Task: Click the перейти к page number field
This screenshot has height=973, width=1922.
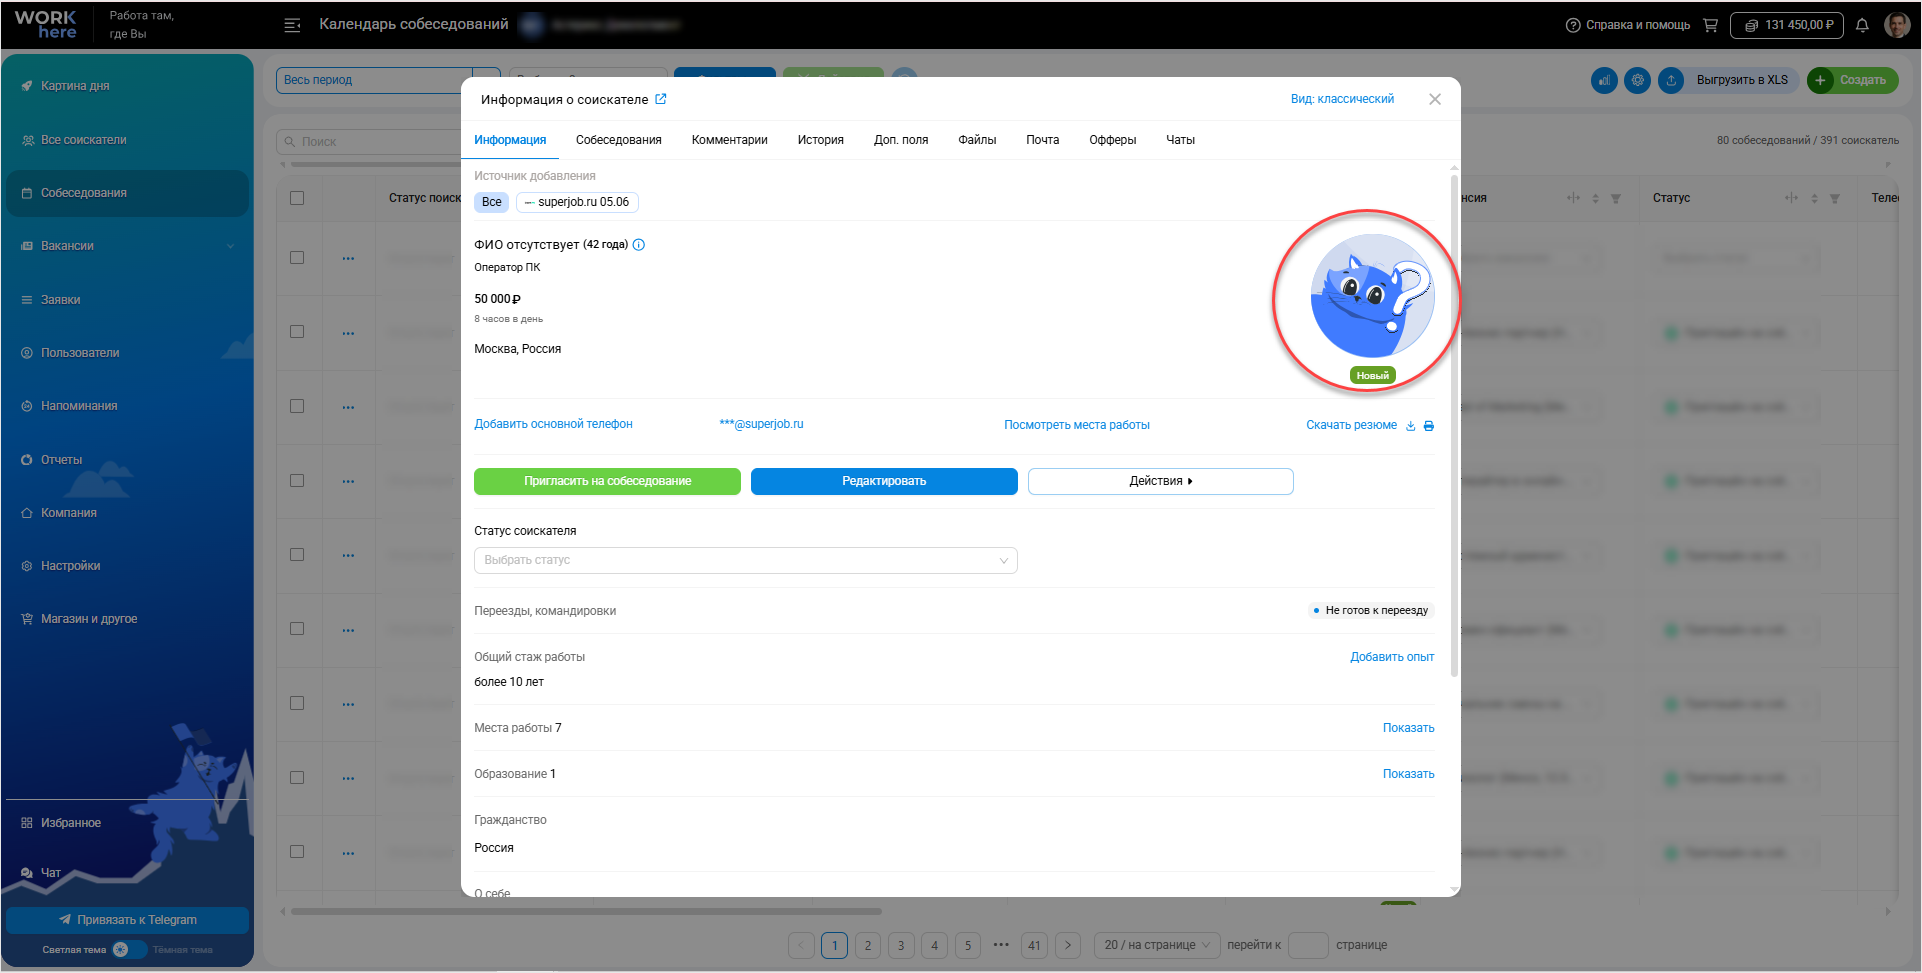Action: click(1308, 945)
